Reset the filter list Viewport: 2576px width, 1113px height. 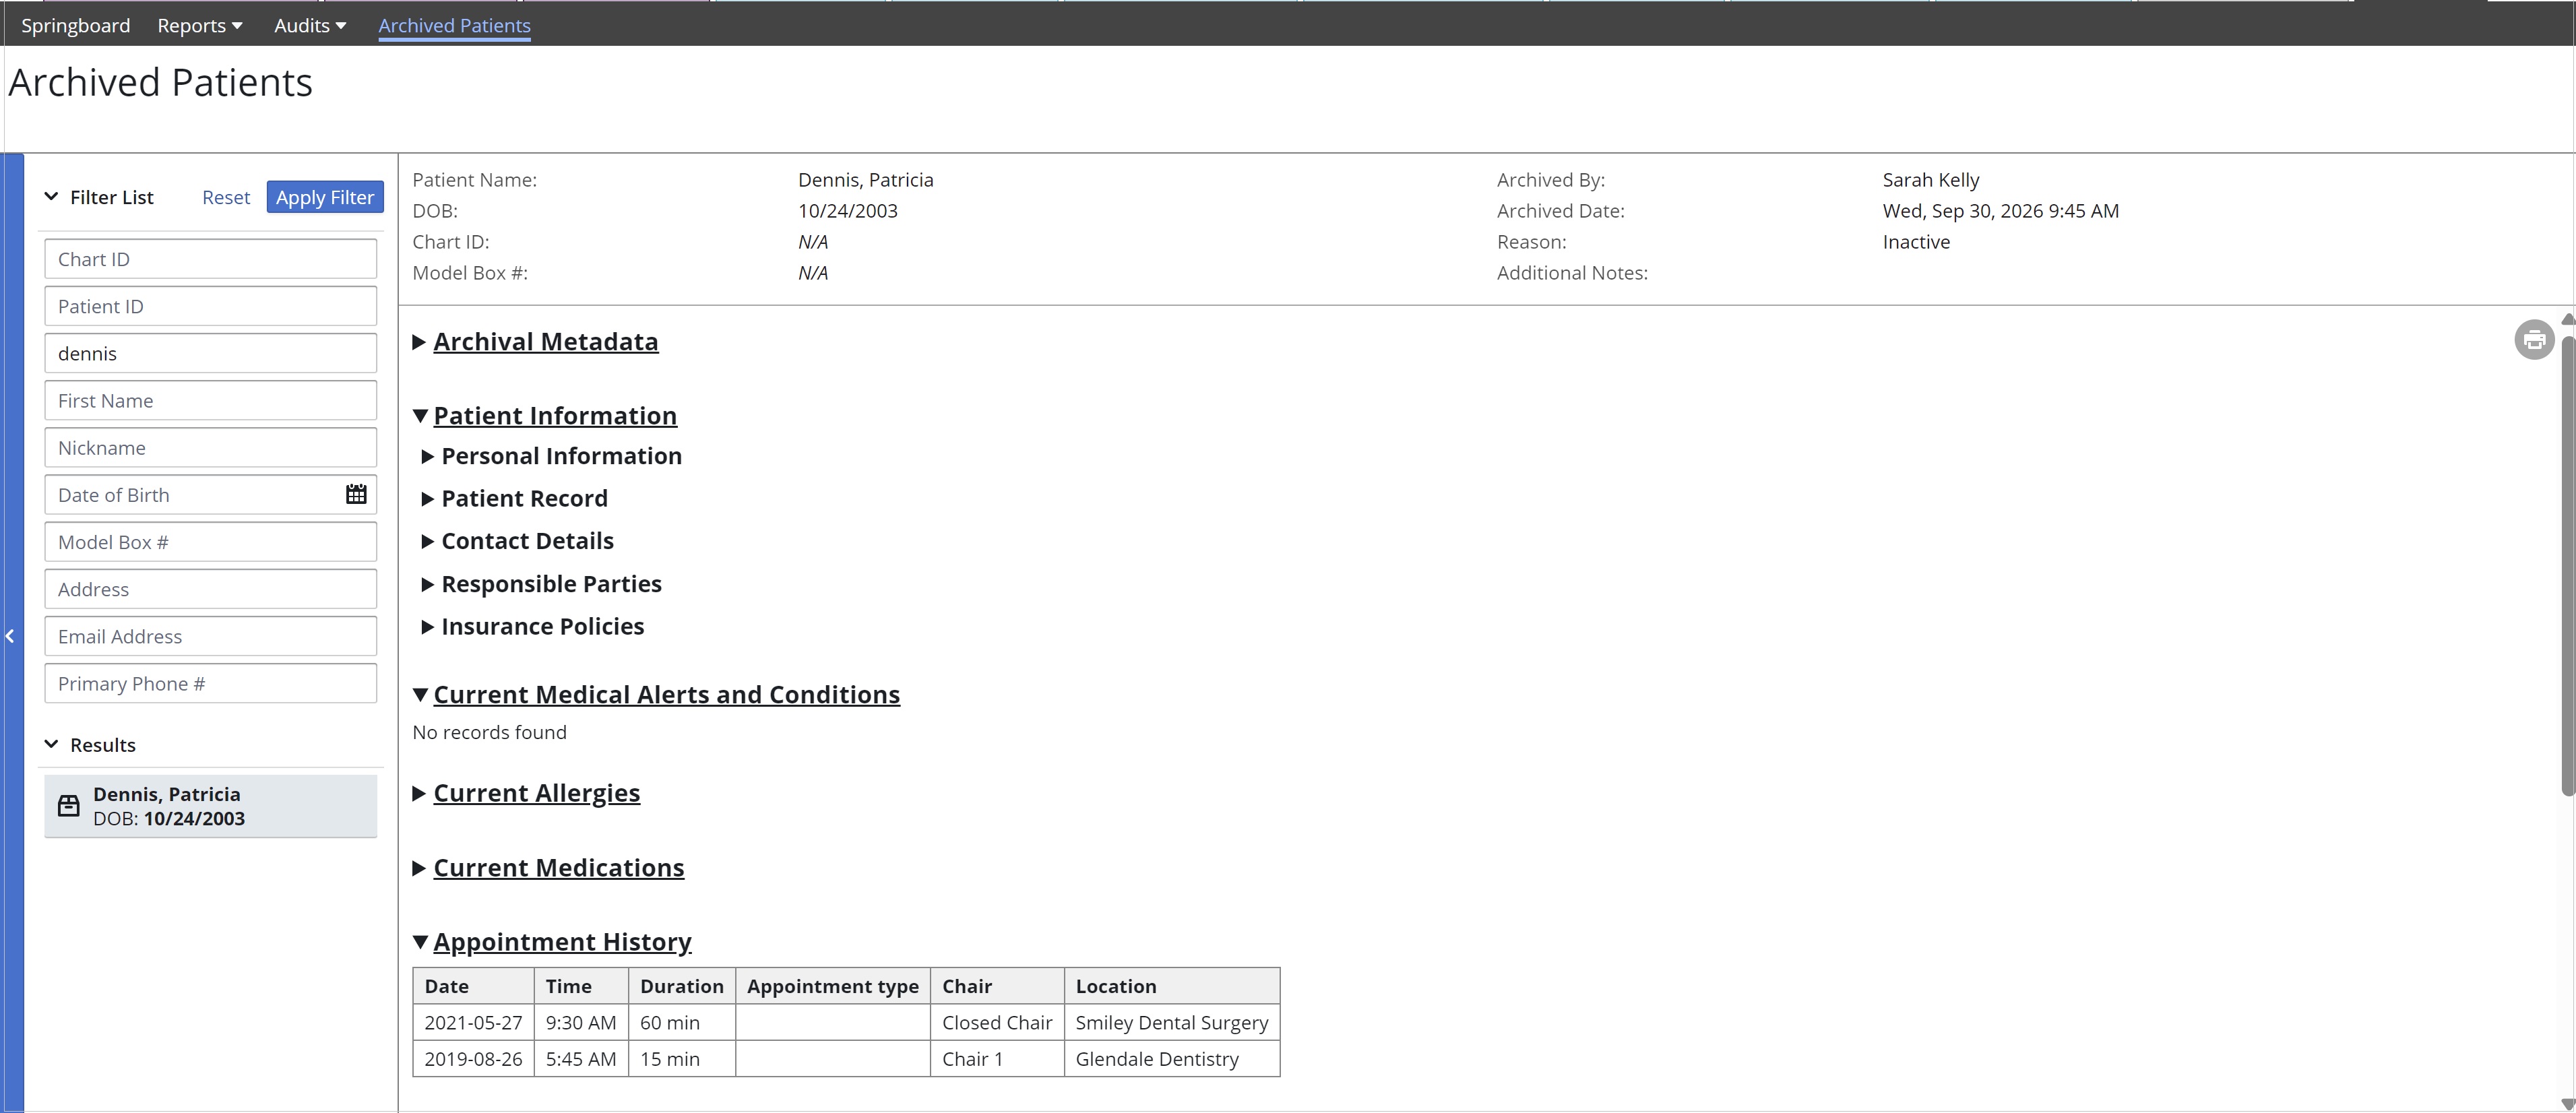tap(226, 197)
